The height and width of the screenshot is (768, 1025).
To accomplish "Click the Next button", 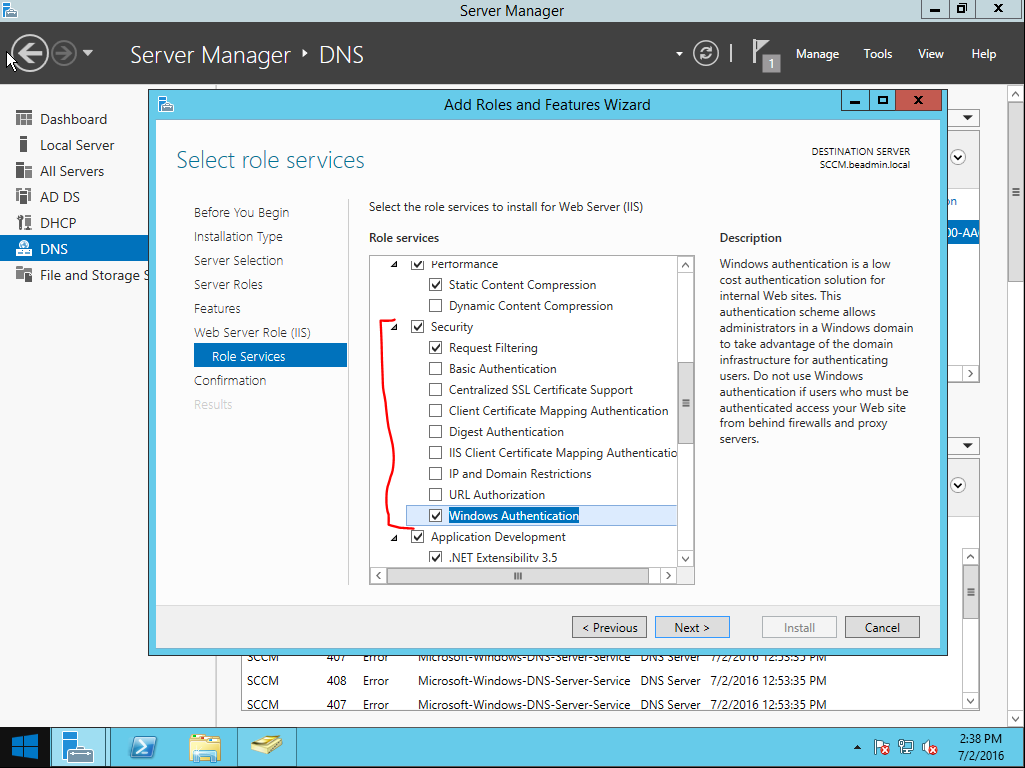I will click(692, 627).
